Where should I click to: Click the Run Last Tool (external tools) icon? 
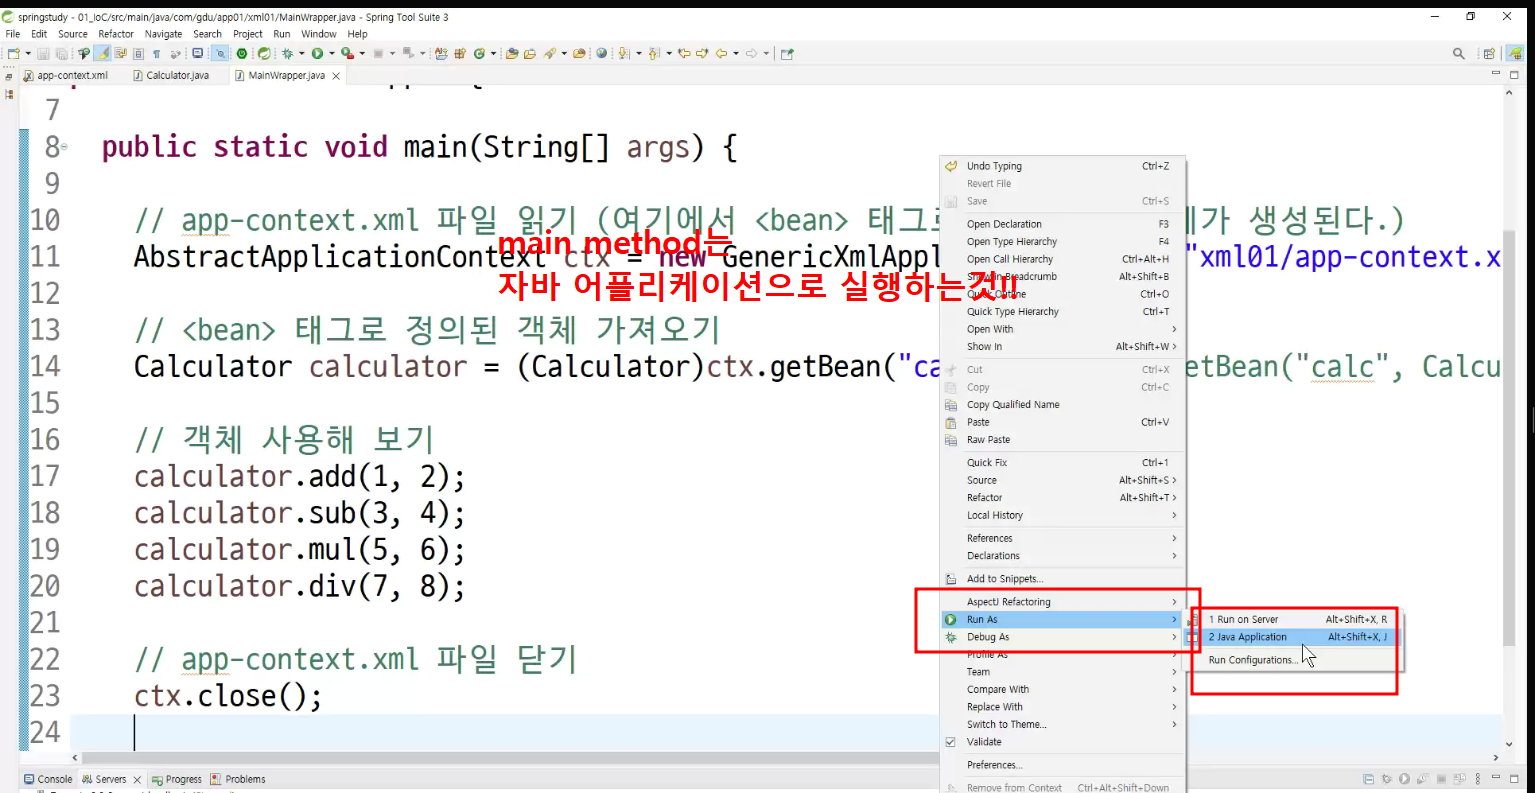pyautogui.click(x=347, y=53)
